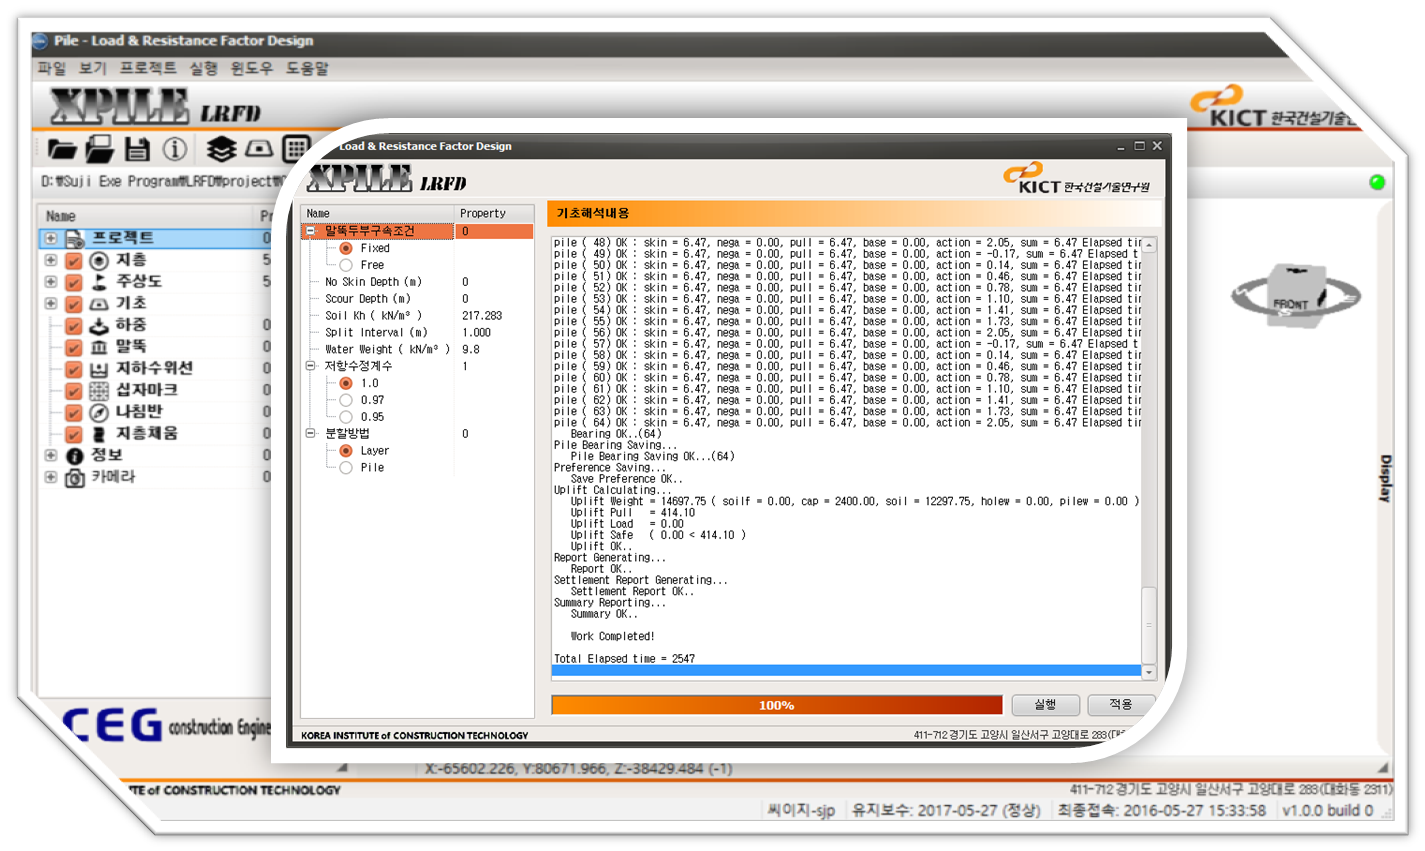
Task: Toggle the 지층 visibility checkbox
Action: [x=73, y=261]
